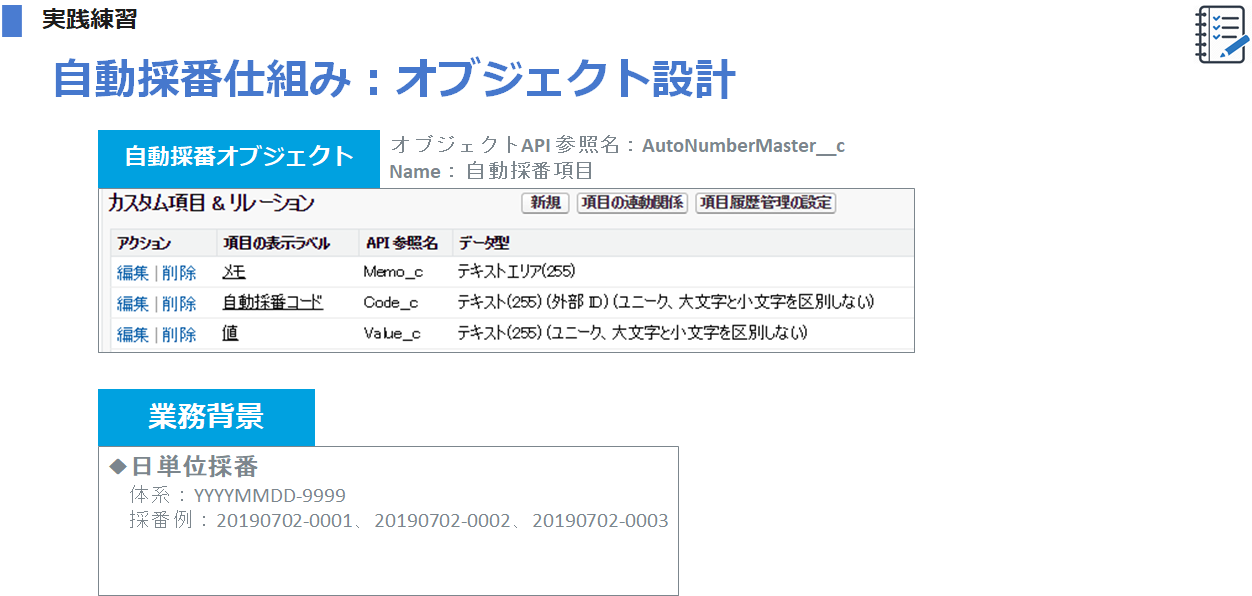The width and height of the screenshot is (1252, 596).
Task: Click the 項目の連動関係 button
Action: pyautogui.click(x=632, y=203)
